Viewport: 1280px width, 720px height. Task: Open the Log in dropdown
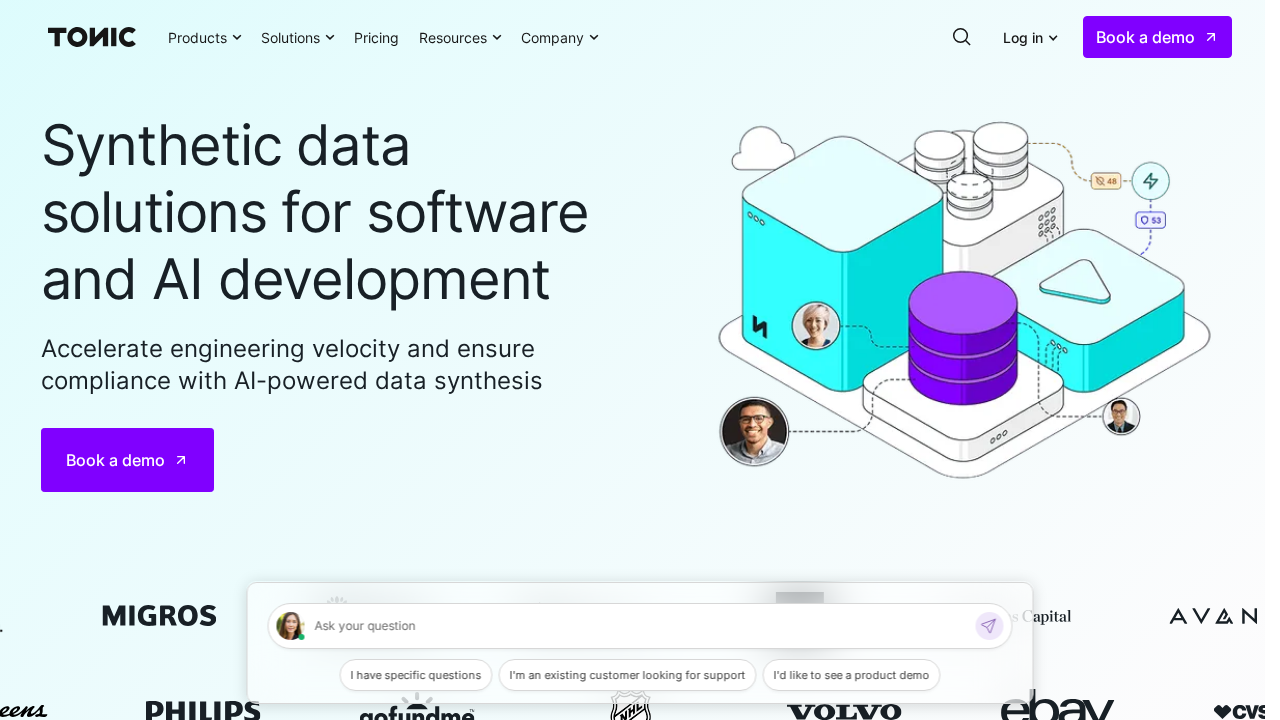pos(1030,38)
